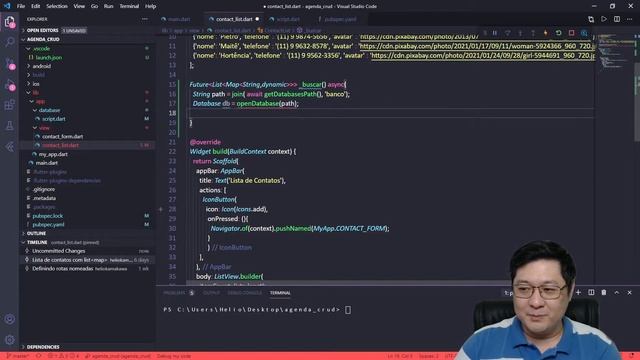This screenshot has height=360, width=640.
Task: Add a new terminal with plus icon
Action: click(x=578, y=292)
